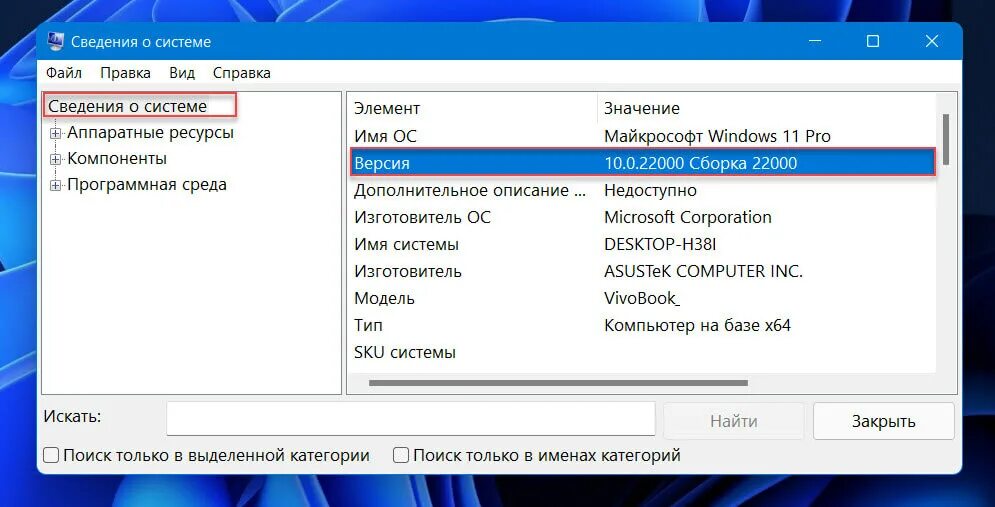Select the Имя ОС row
The width and height of the screenshot is (995, 507).
pyautogui.click(x=642, y=136)
